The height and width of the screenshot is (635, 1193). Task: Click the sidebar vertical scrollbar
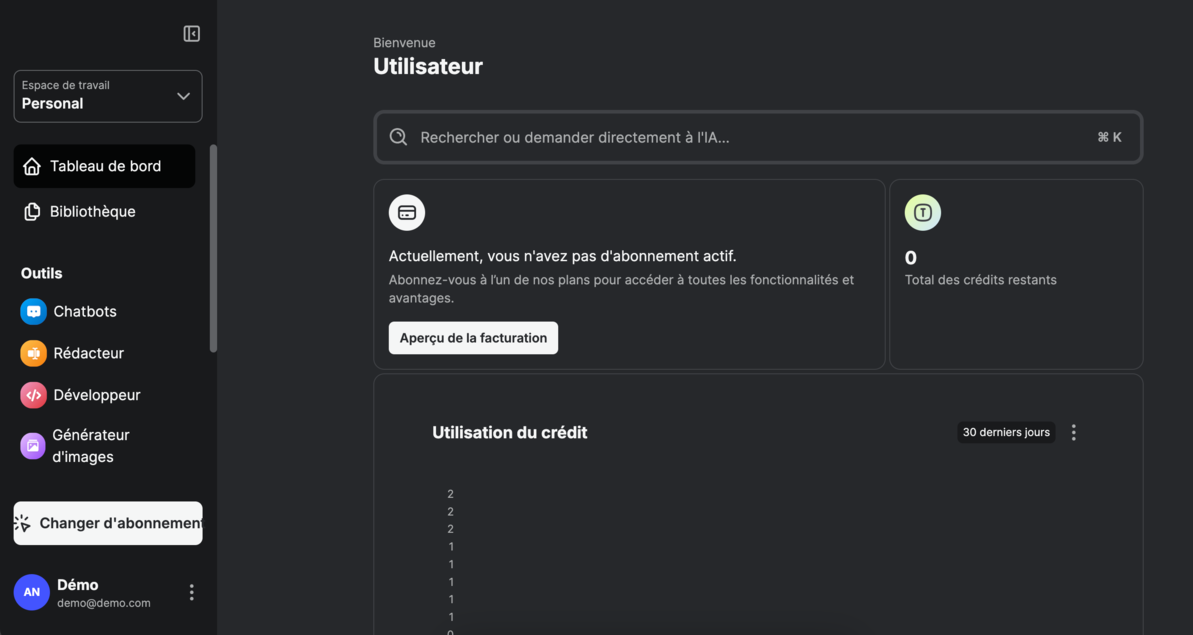213,248
